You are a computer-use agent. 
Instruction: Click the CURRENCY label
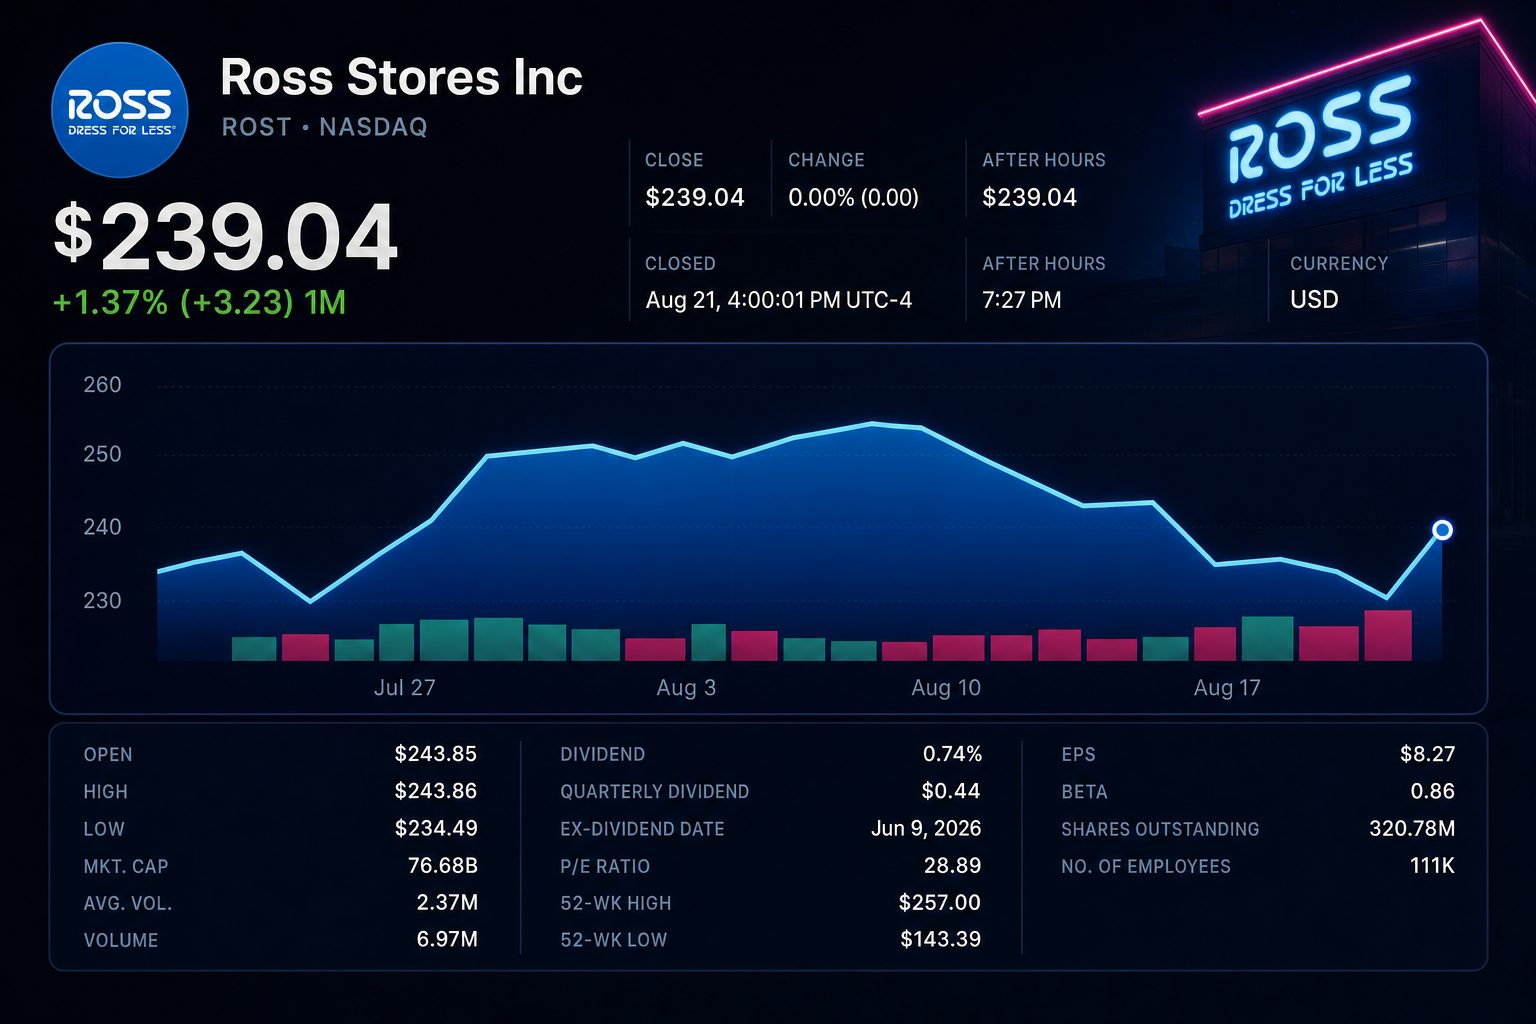coord(1339,263)
